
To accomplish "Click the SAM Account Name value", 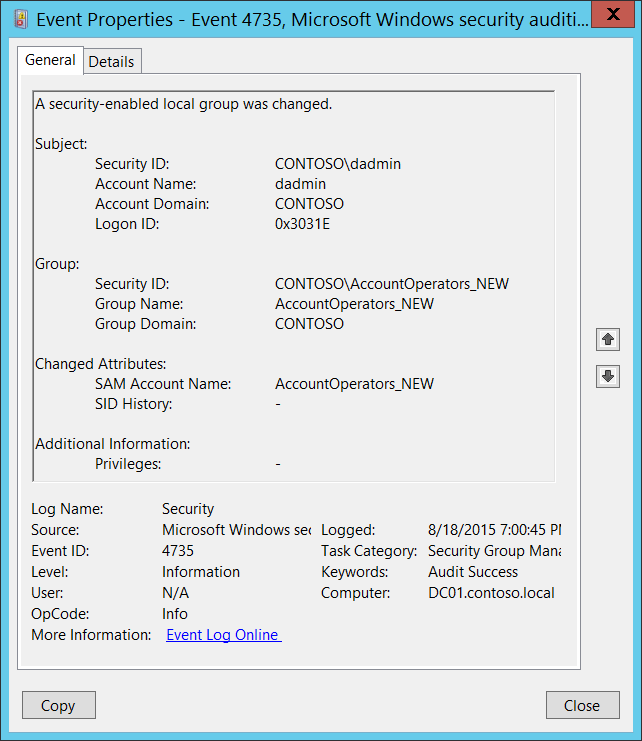I will (354, 384).
